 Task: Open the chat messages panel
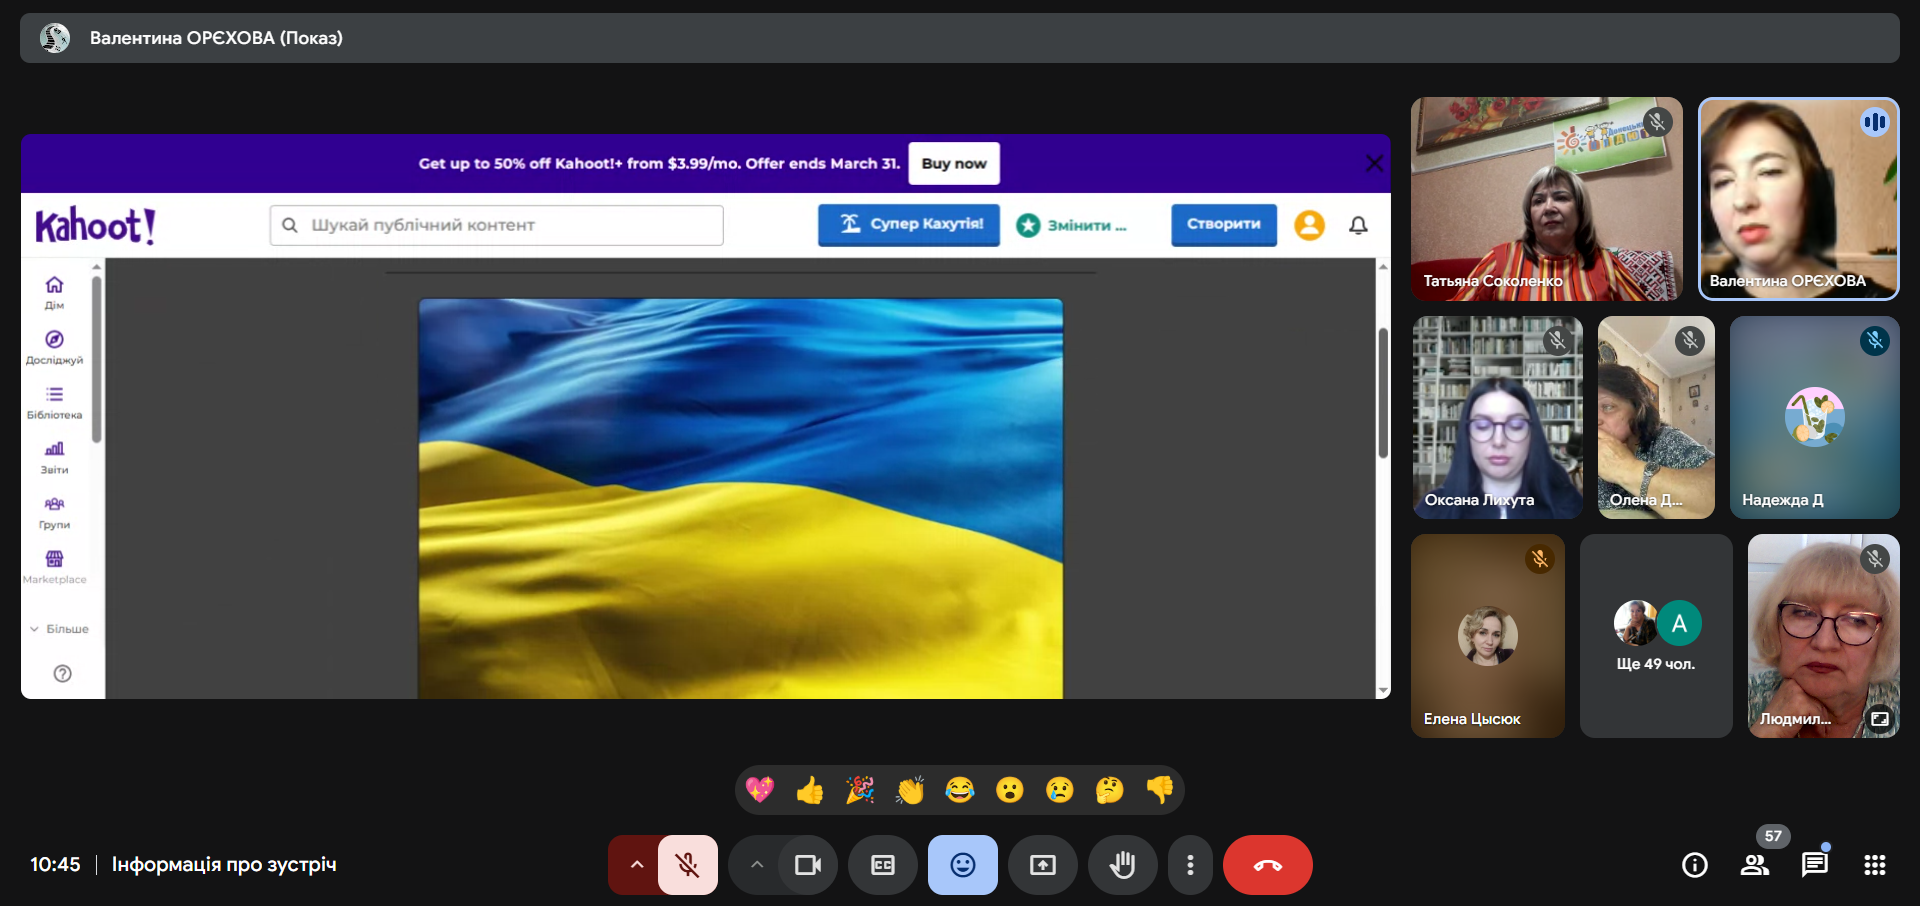point(1814,865)
